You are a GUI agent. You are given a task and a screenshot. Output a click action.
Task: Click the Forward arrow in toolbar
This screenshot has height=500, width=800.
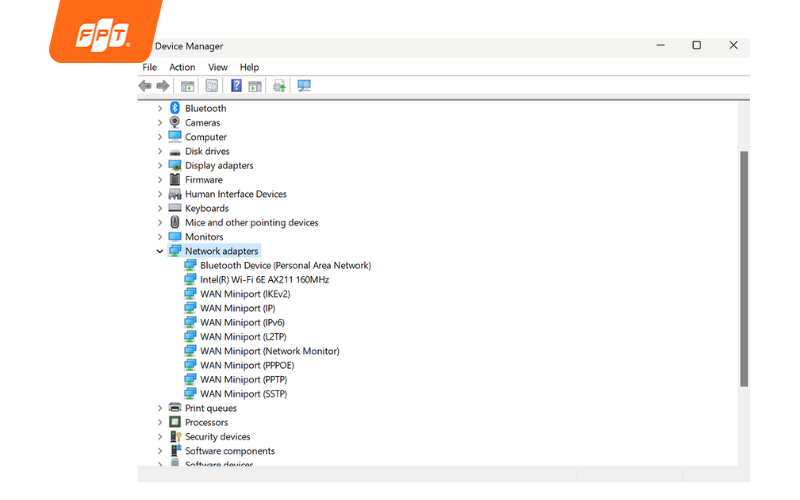point(162,86)
